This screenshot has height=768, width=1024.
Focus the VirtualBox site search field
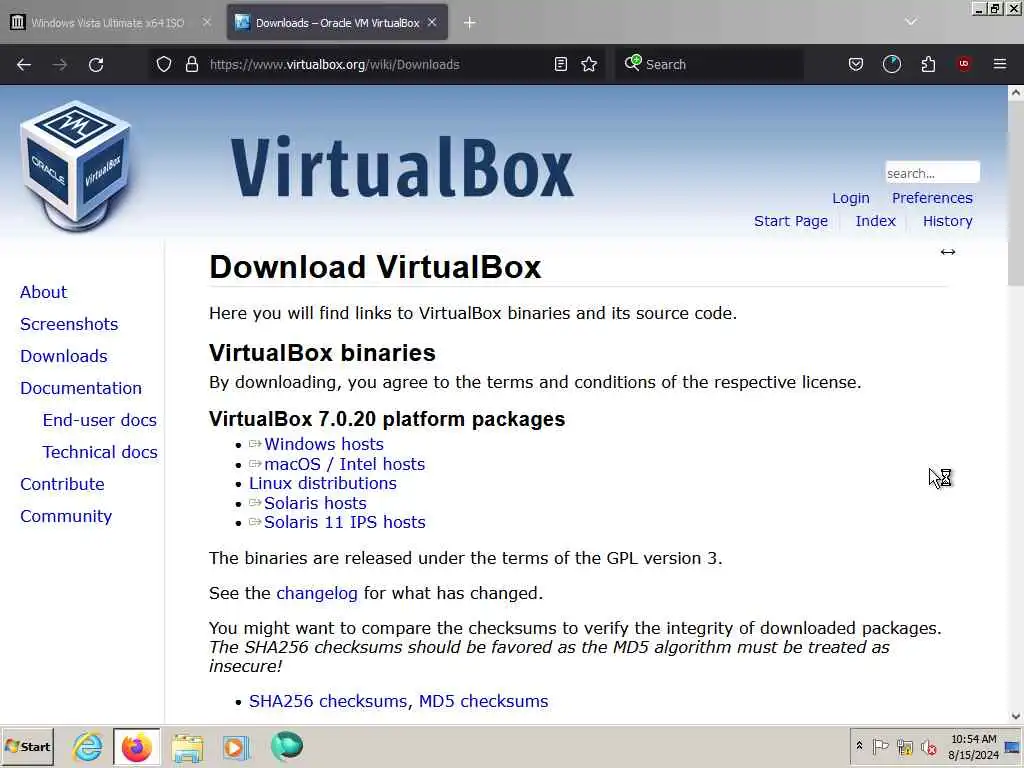932,173
